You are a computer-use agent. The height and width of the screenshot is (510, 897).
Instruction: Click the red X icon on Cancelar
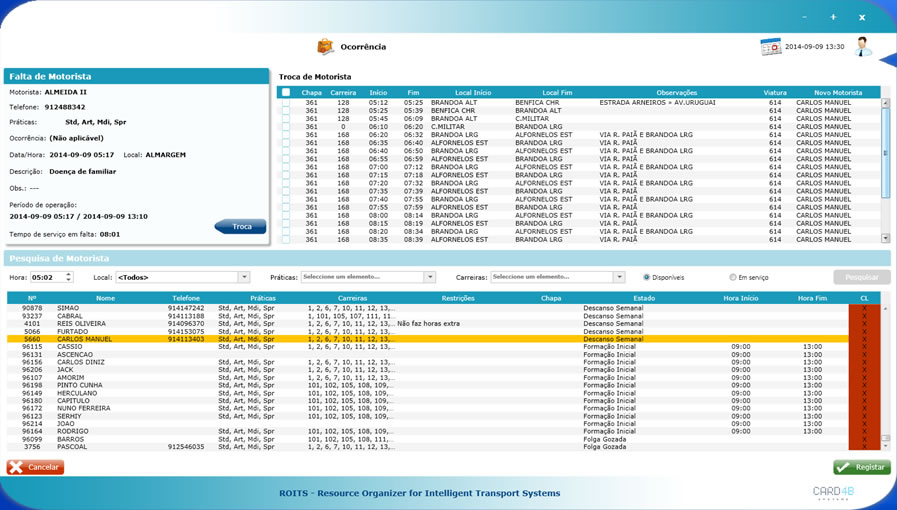click(16, 467)
